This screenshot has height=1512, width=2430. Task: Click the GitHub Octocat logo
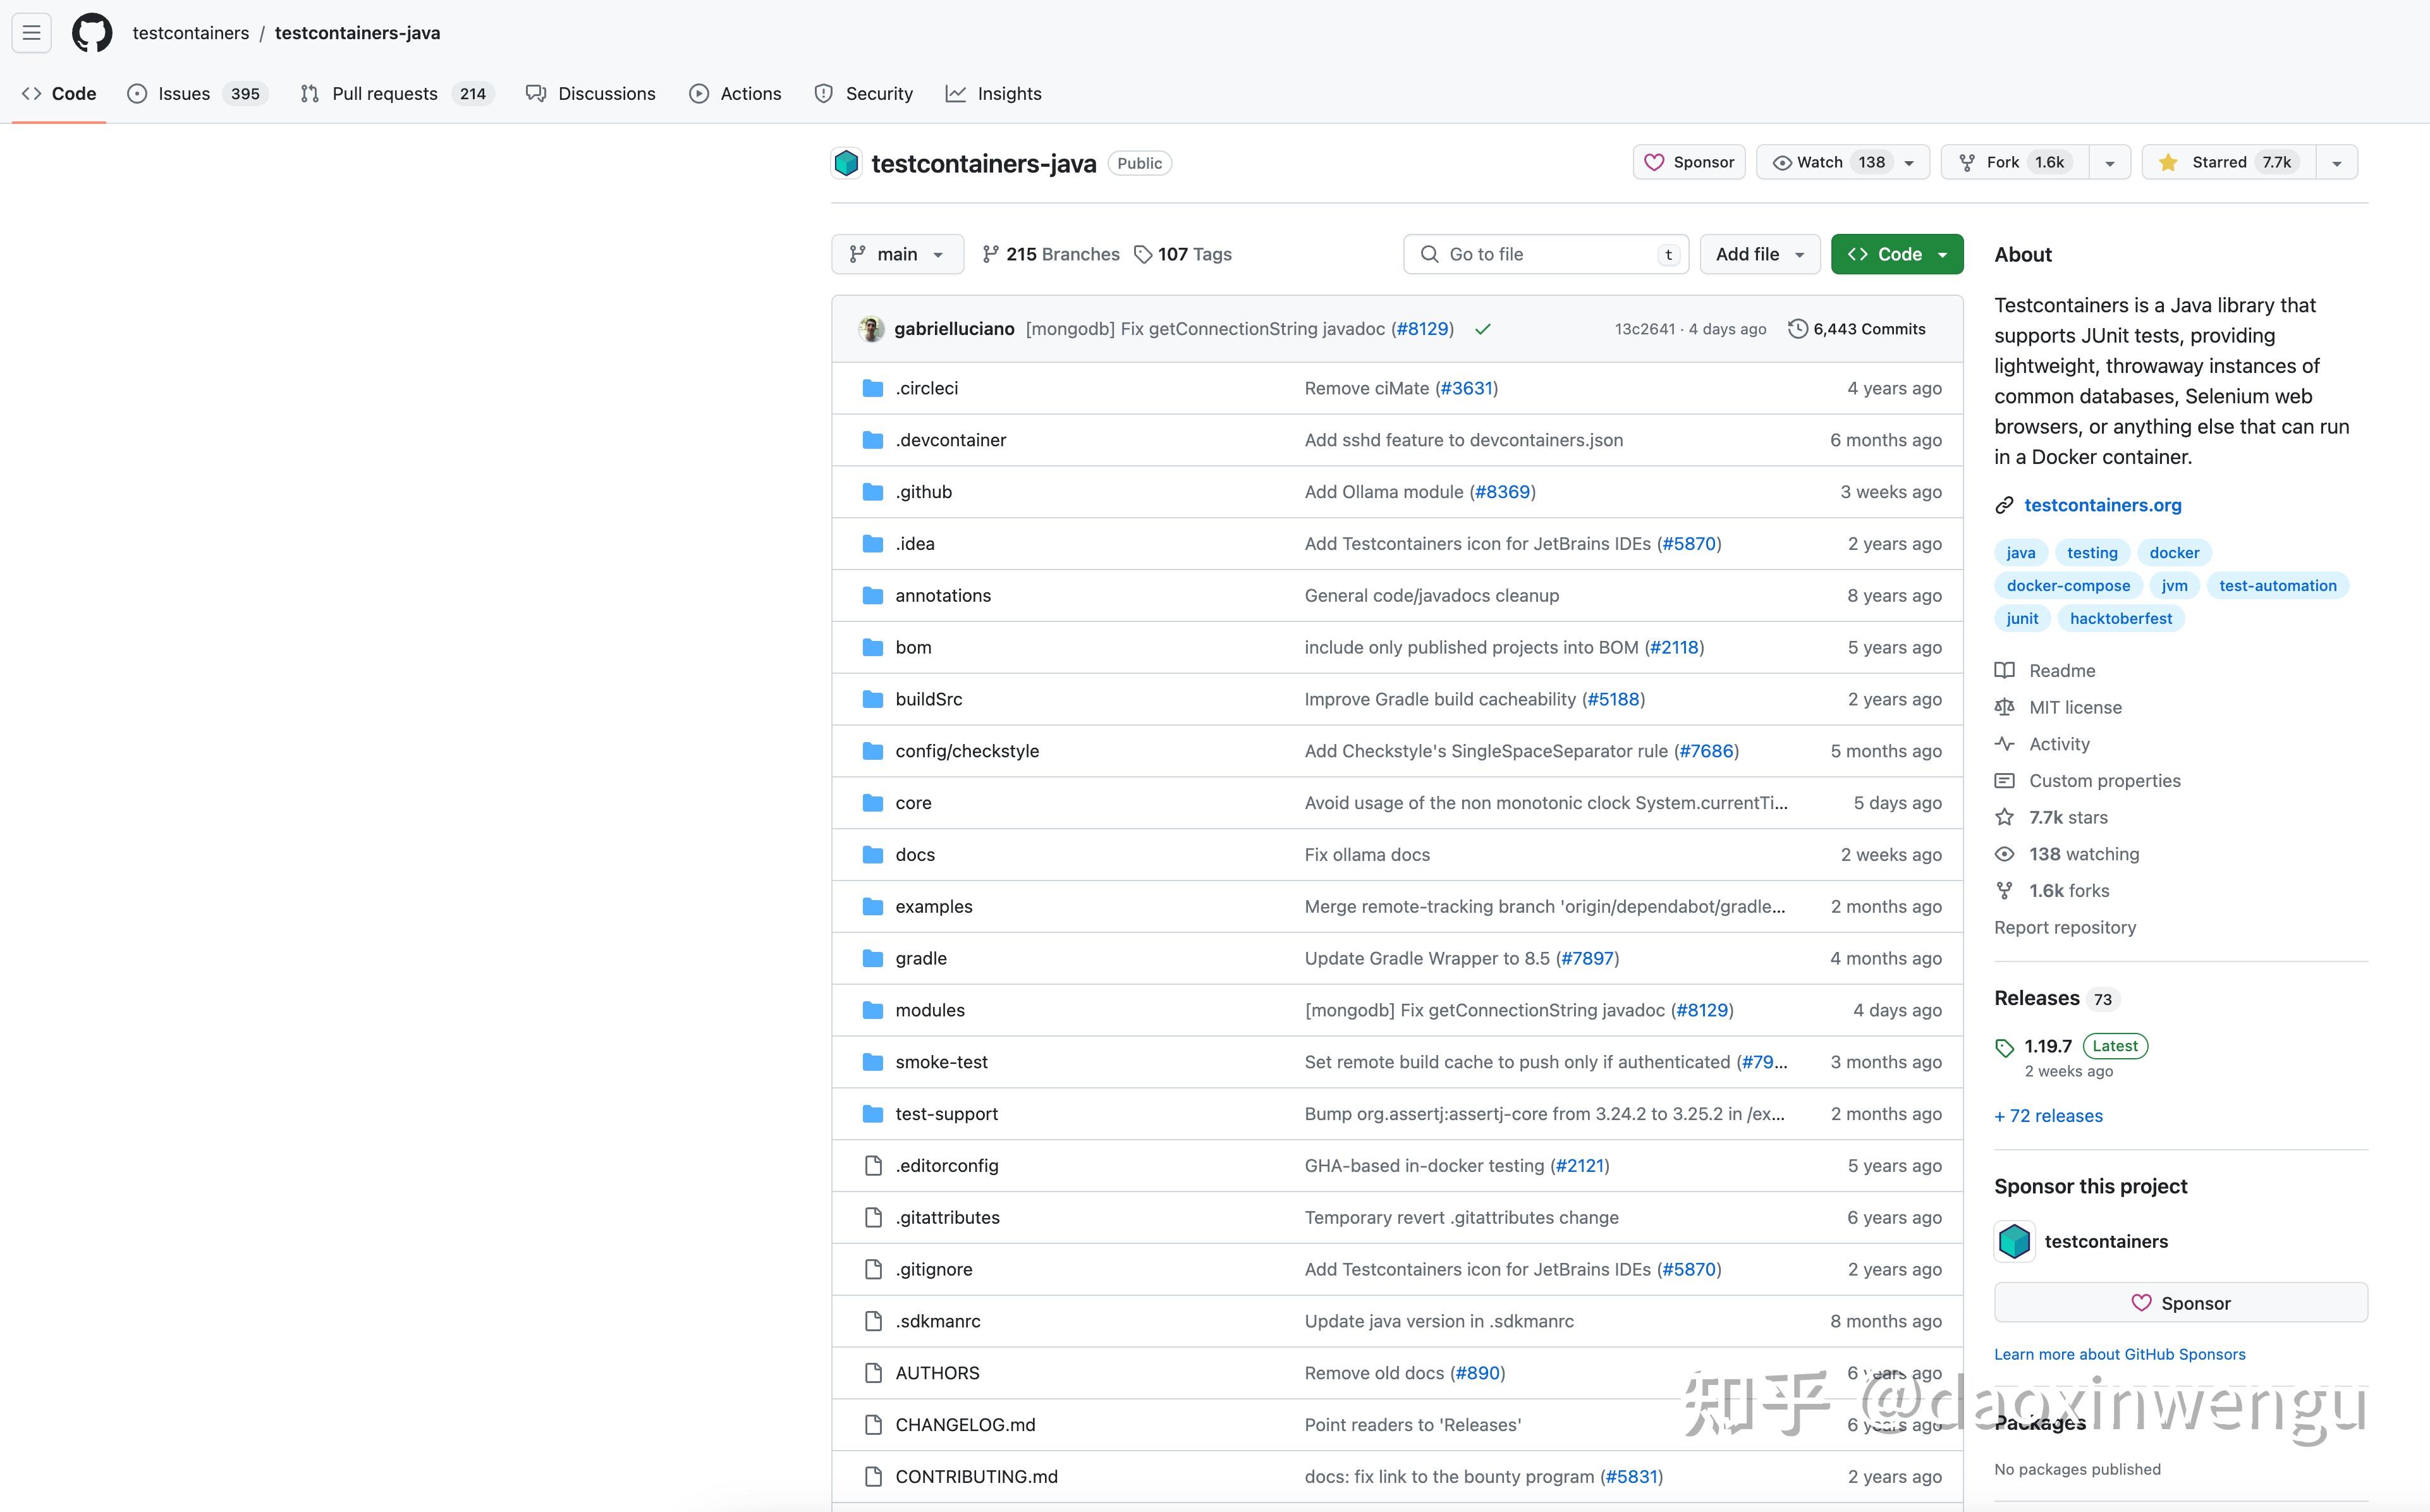click(92, 33)
